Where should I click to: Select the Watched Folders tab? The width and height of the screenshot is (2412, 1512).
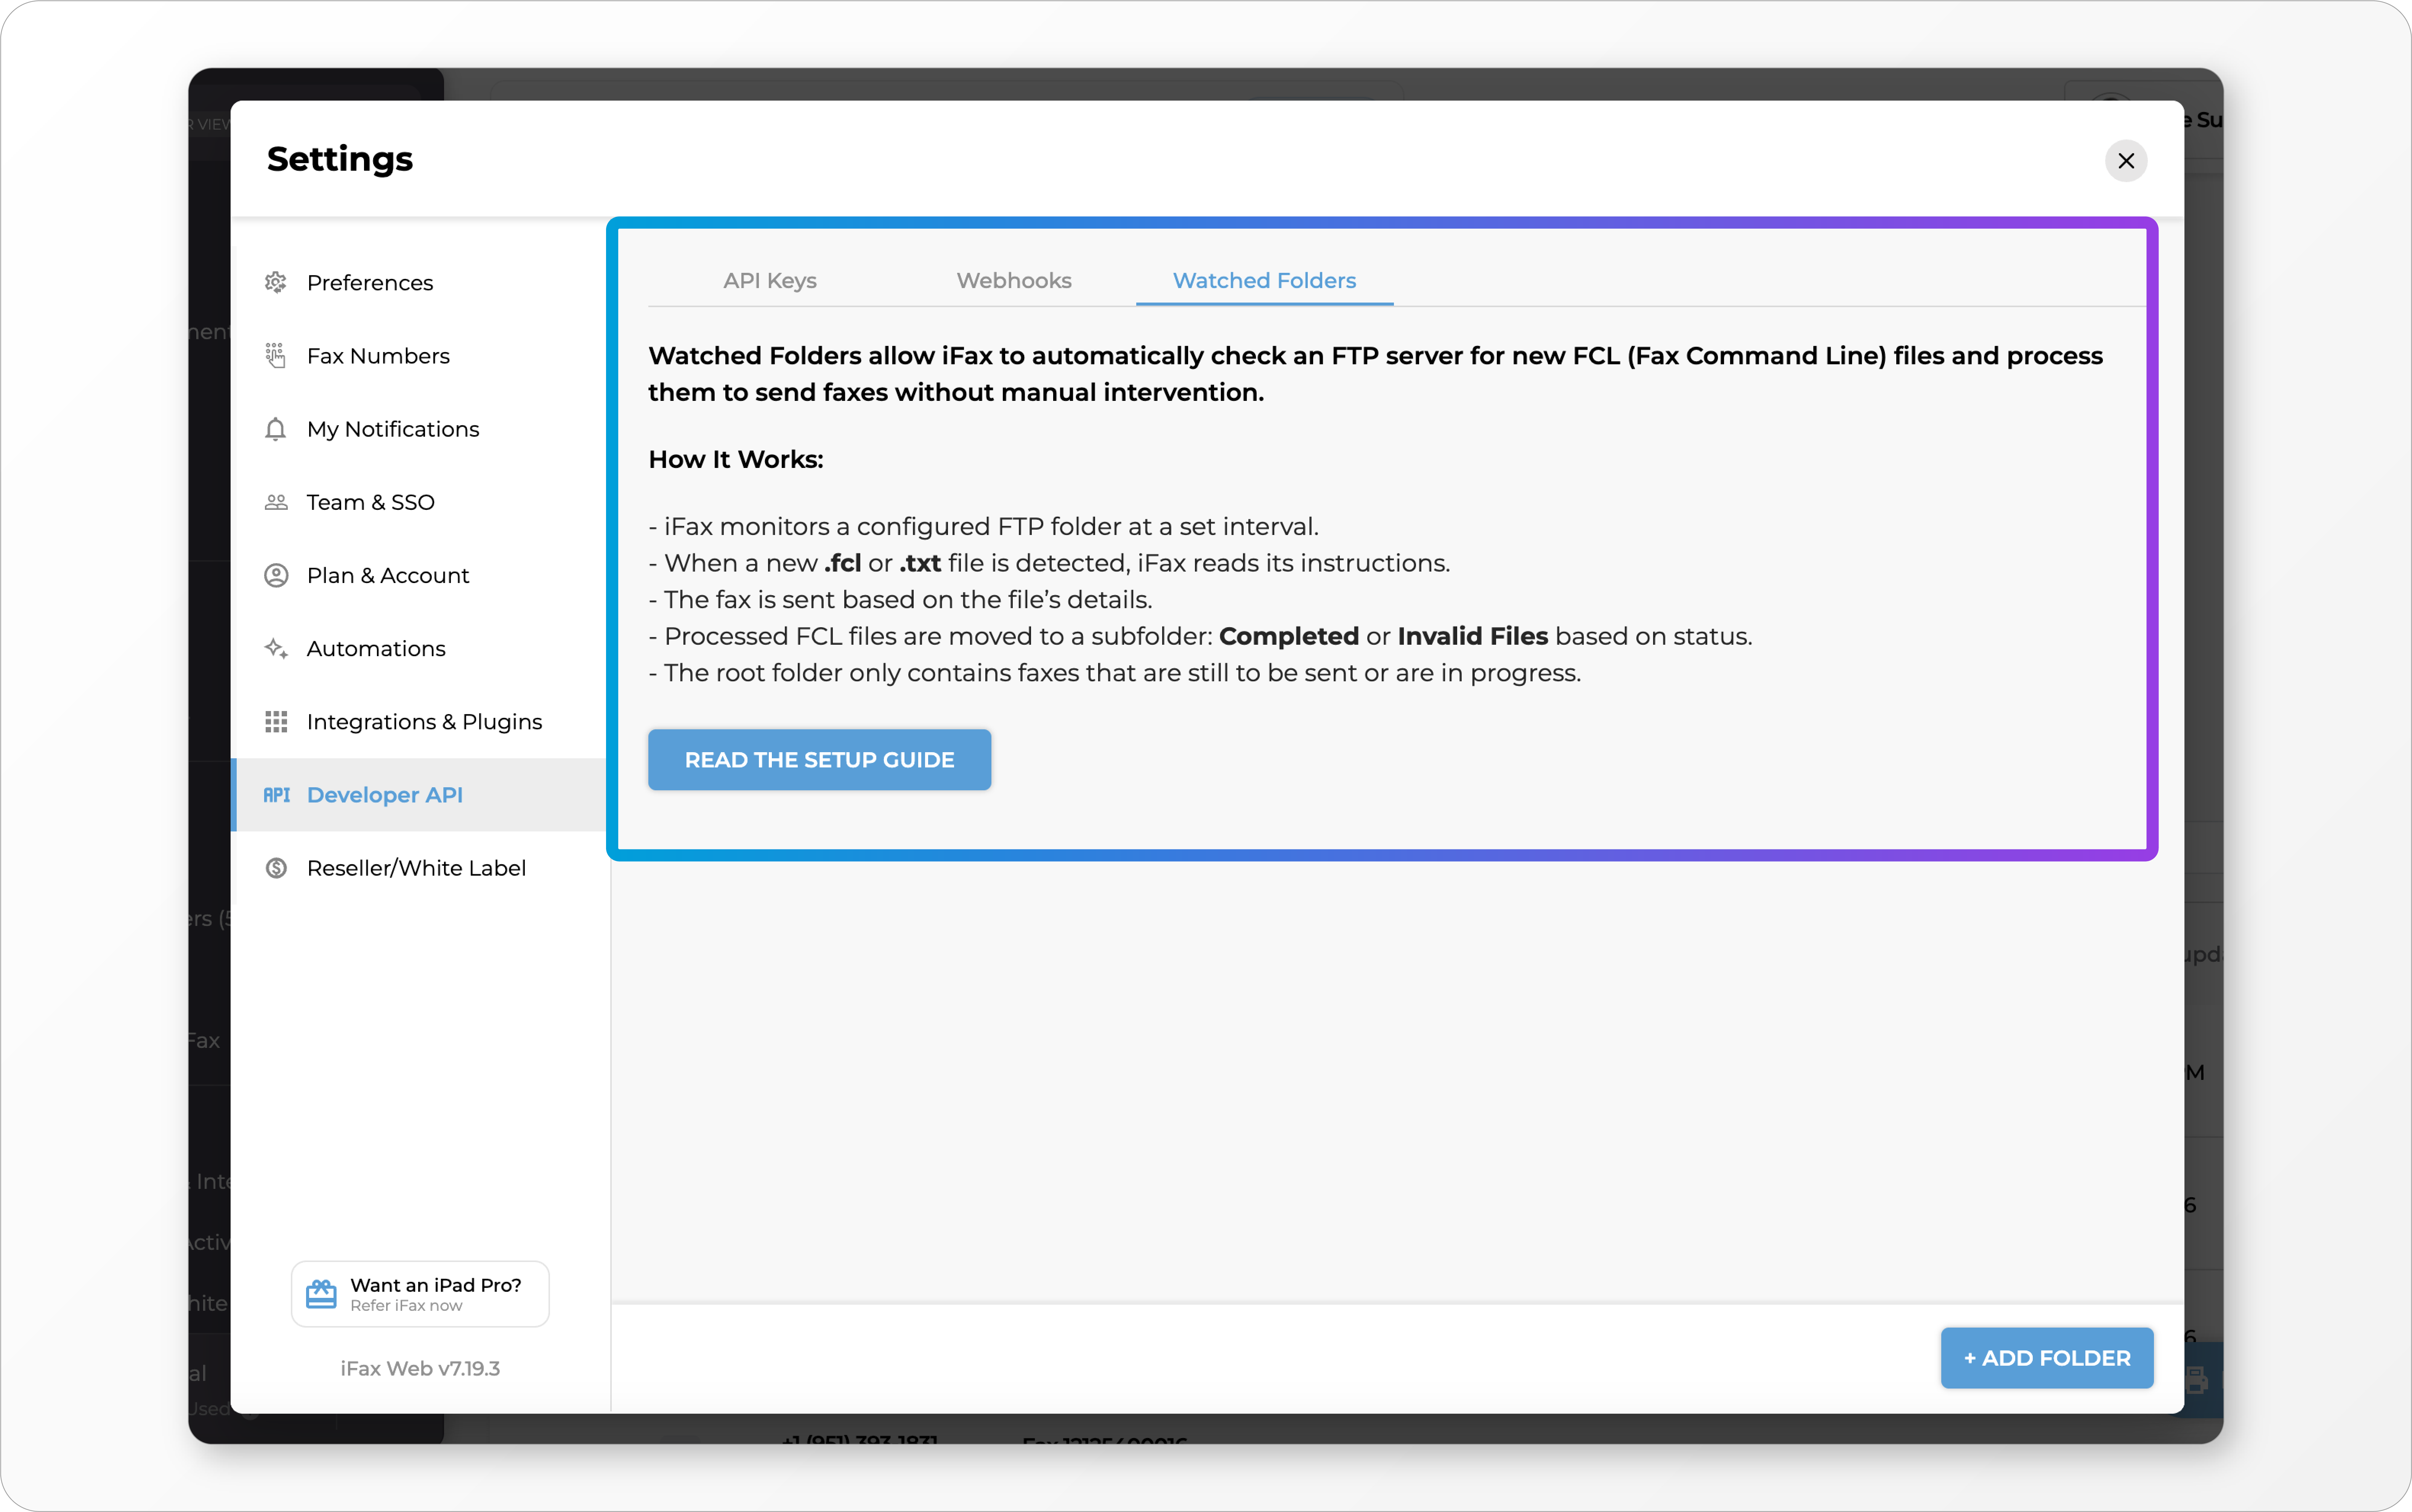pyautogui.click(x=1264, y=281)
